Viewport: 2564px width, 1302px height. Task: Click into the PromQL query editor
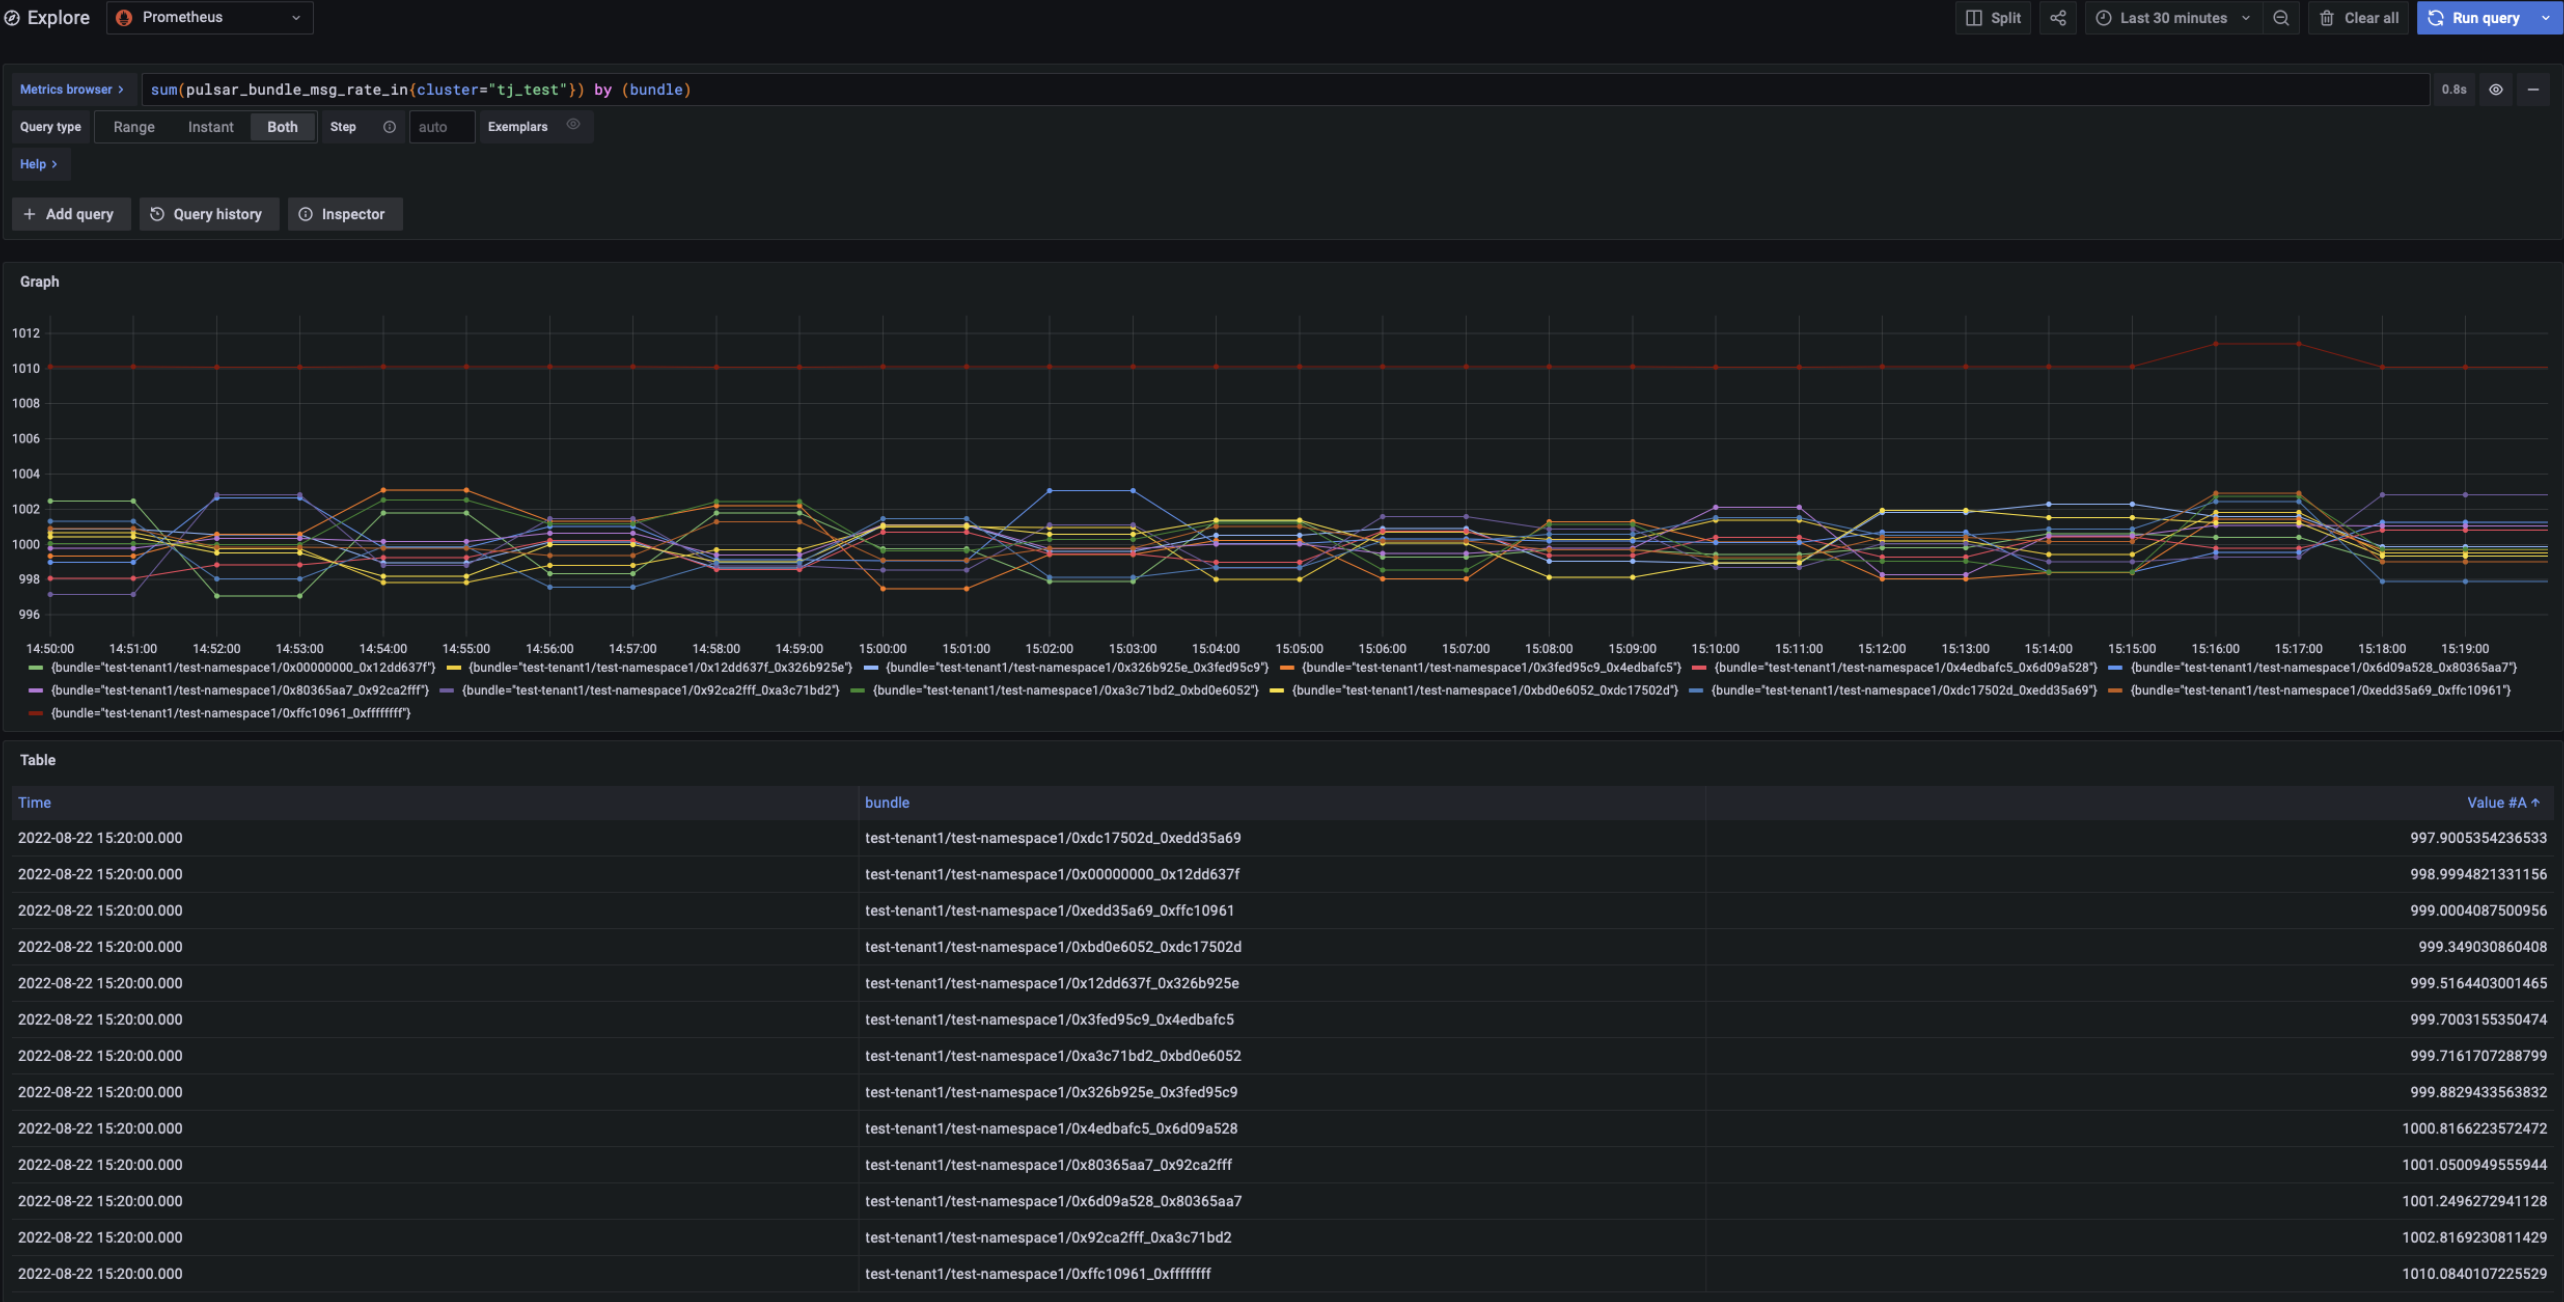(x=1285, y=90)
